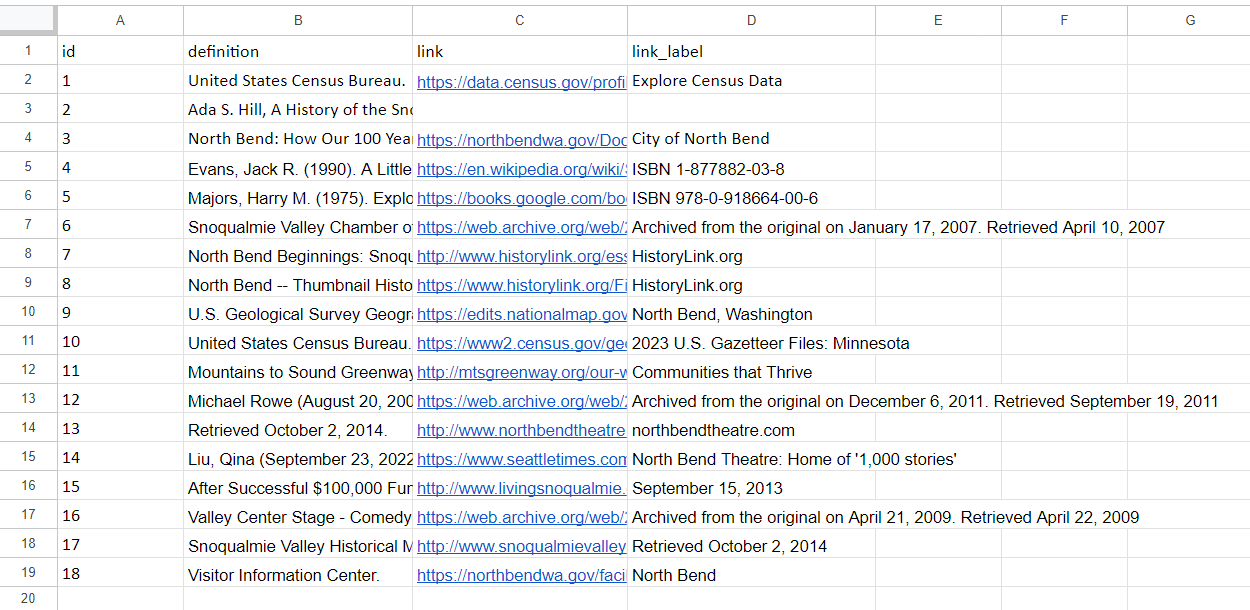1250x610 pixels.
Task: Open the mtsgreenway.org link
Action: 520,373
